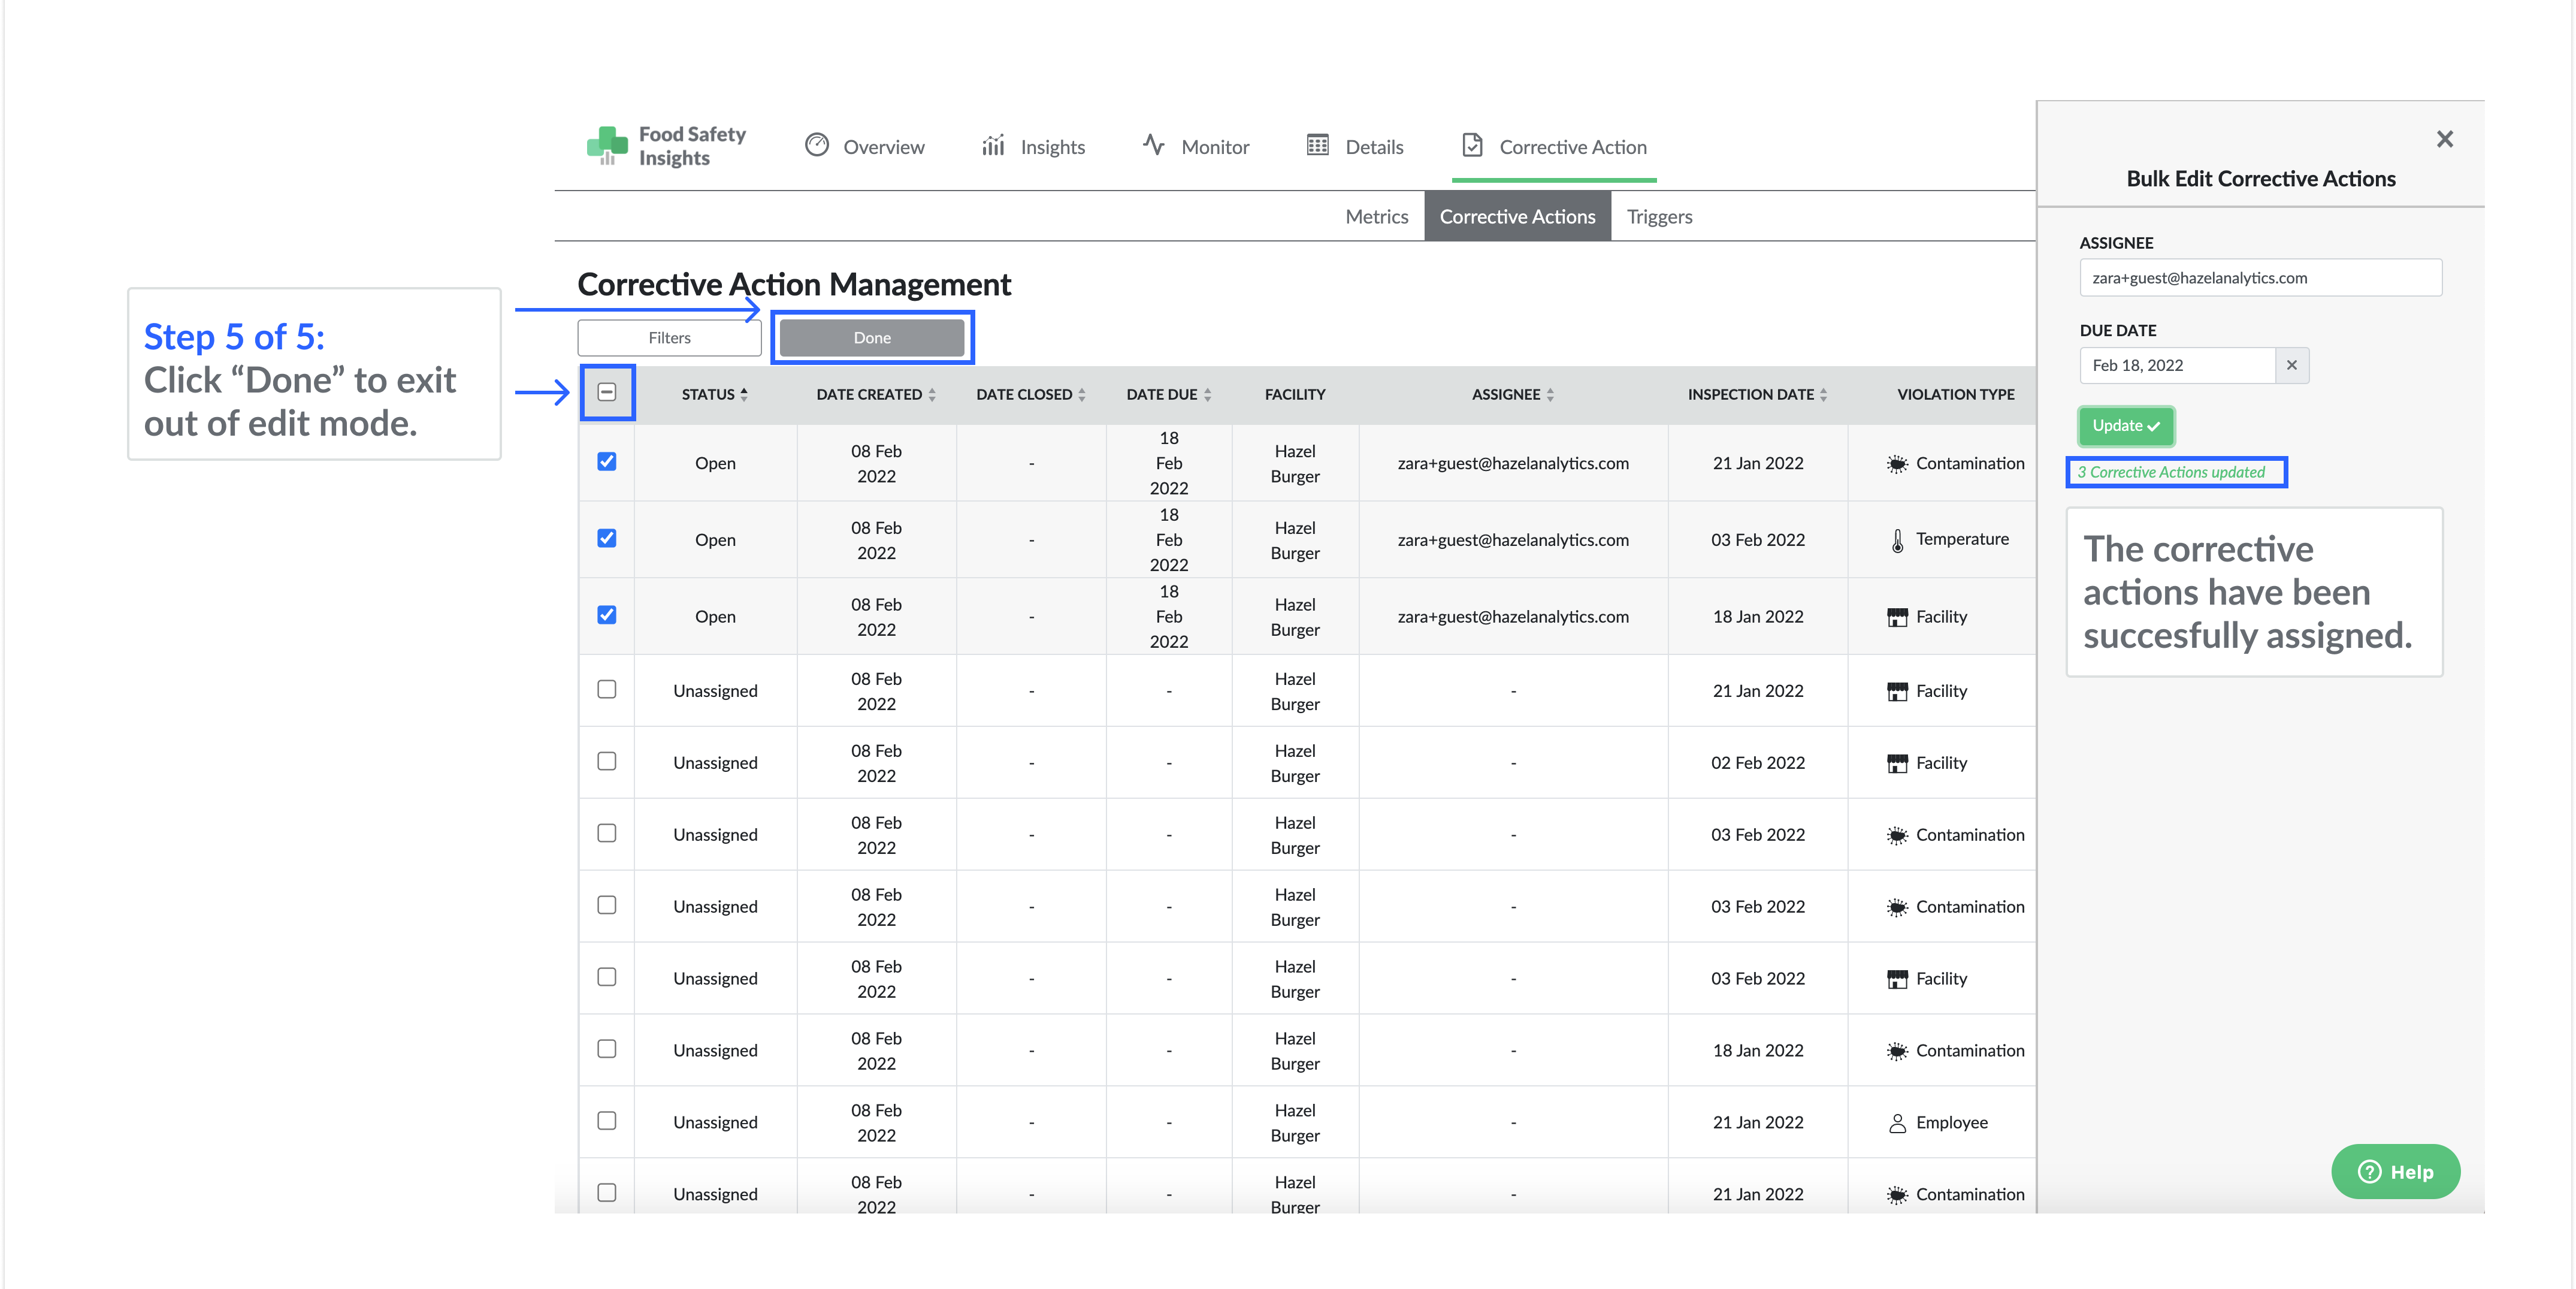Close the Bulk Edit panel
The image size is (2576, 1289).
click(2444, 139)
